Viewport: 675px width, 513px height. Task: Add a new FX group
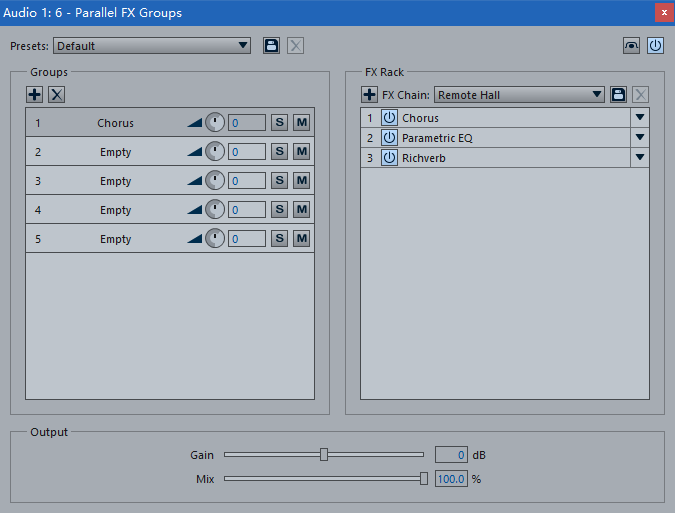point(35,95)
